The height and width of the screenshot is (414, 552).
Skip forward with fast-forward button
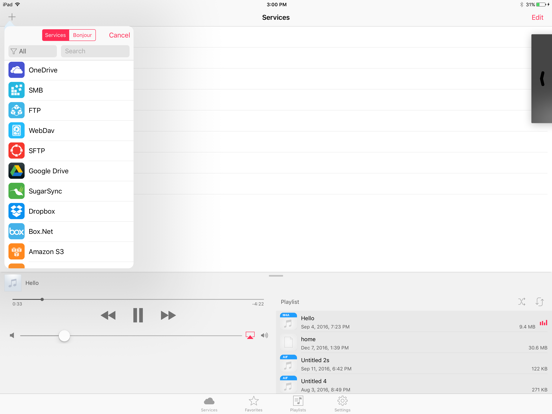point(168,315)
